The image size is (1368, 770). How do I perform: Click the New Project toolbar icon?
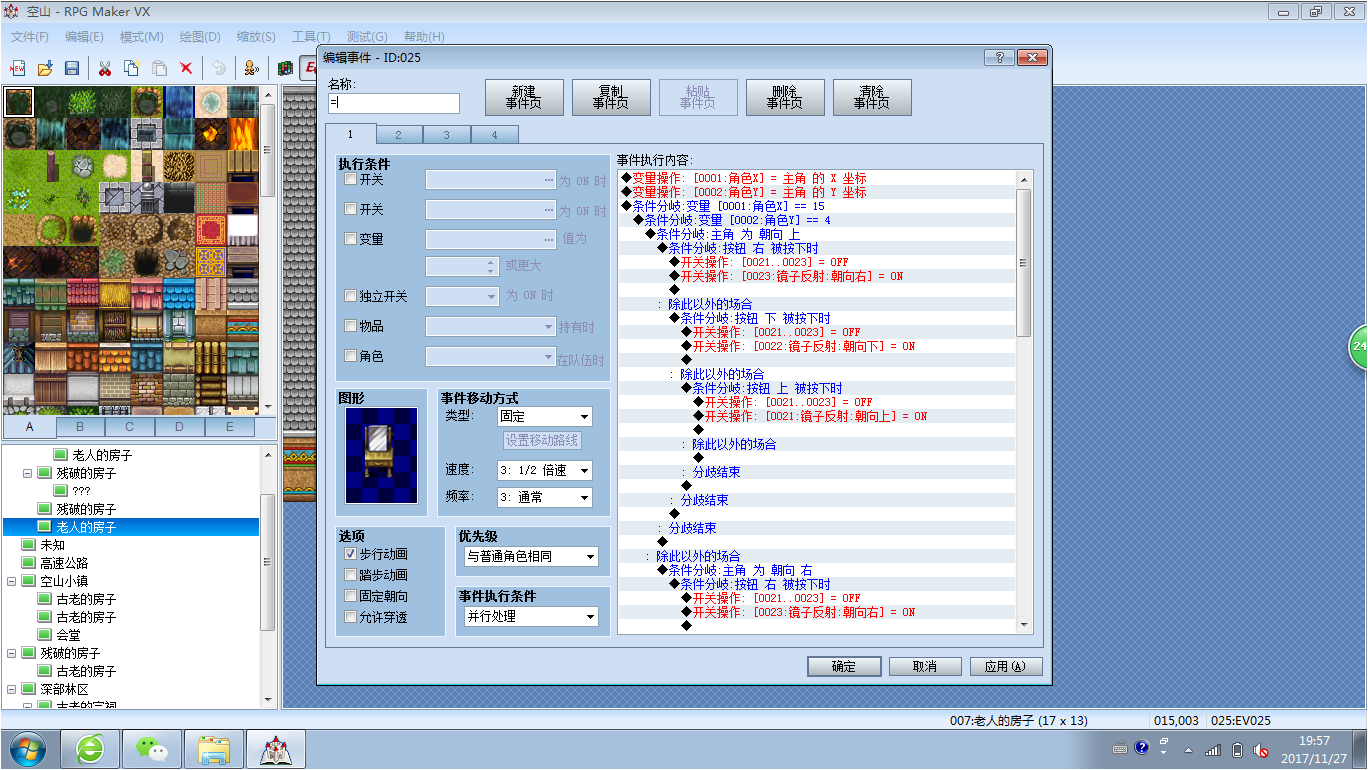[17, 68]
